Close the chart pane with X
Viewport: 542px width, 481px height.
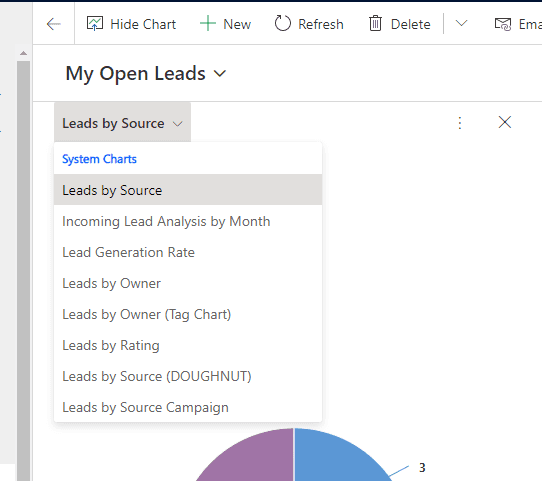click(505, 122)
